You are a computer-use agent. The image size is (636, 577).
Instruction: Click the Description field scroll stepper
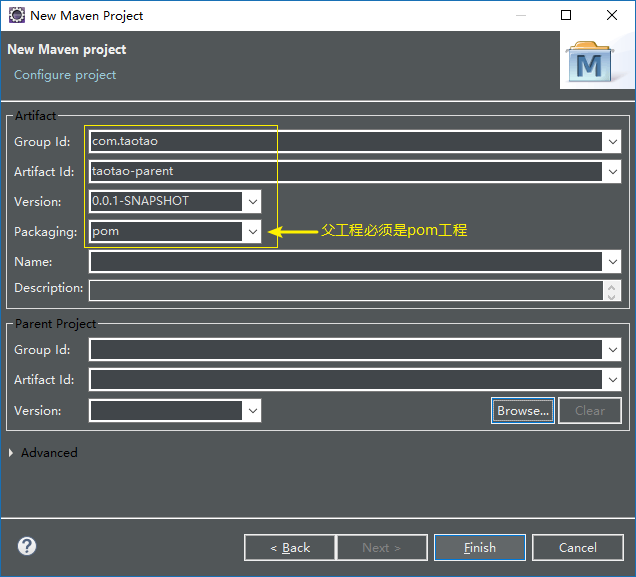click(612, 291)
